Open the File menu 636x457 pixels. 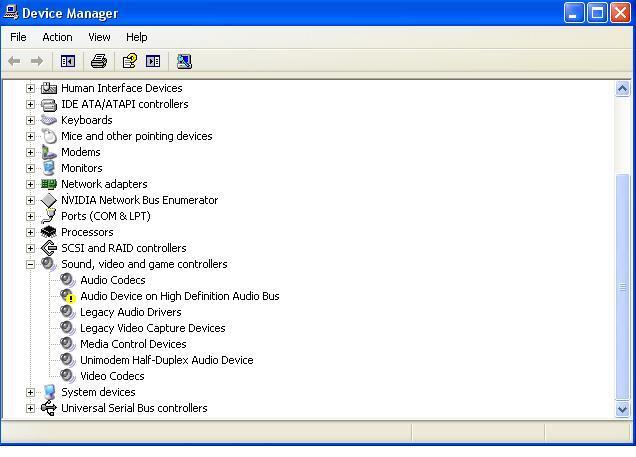tap(18, 37)
